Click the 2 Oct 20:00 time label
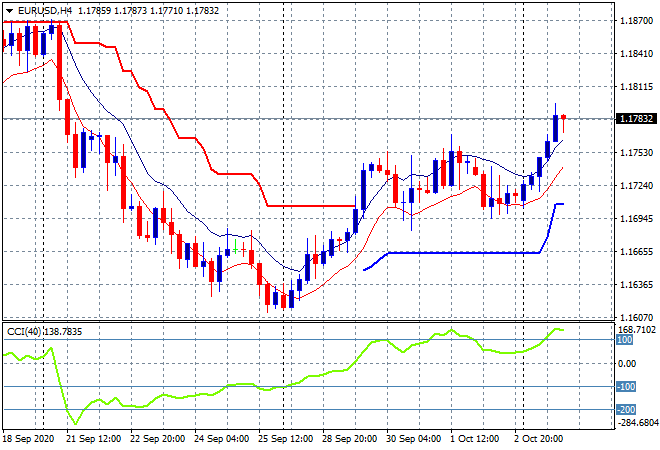The width and height of the screenshot is (660, 450). click(x=538, y=439)
